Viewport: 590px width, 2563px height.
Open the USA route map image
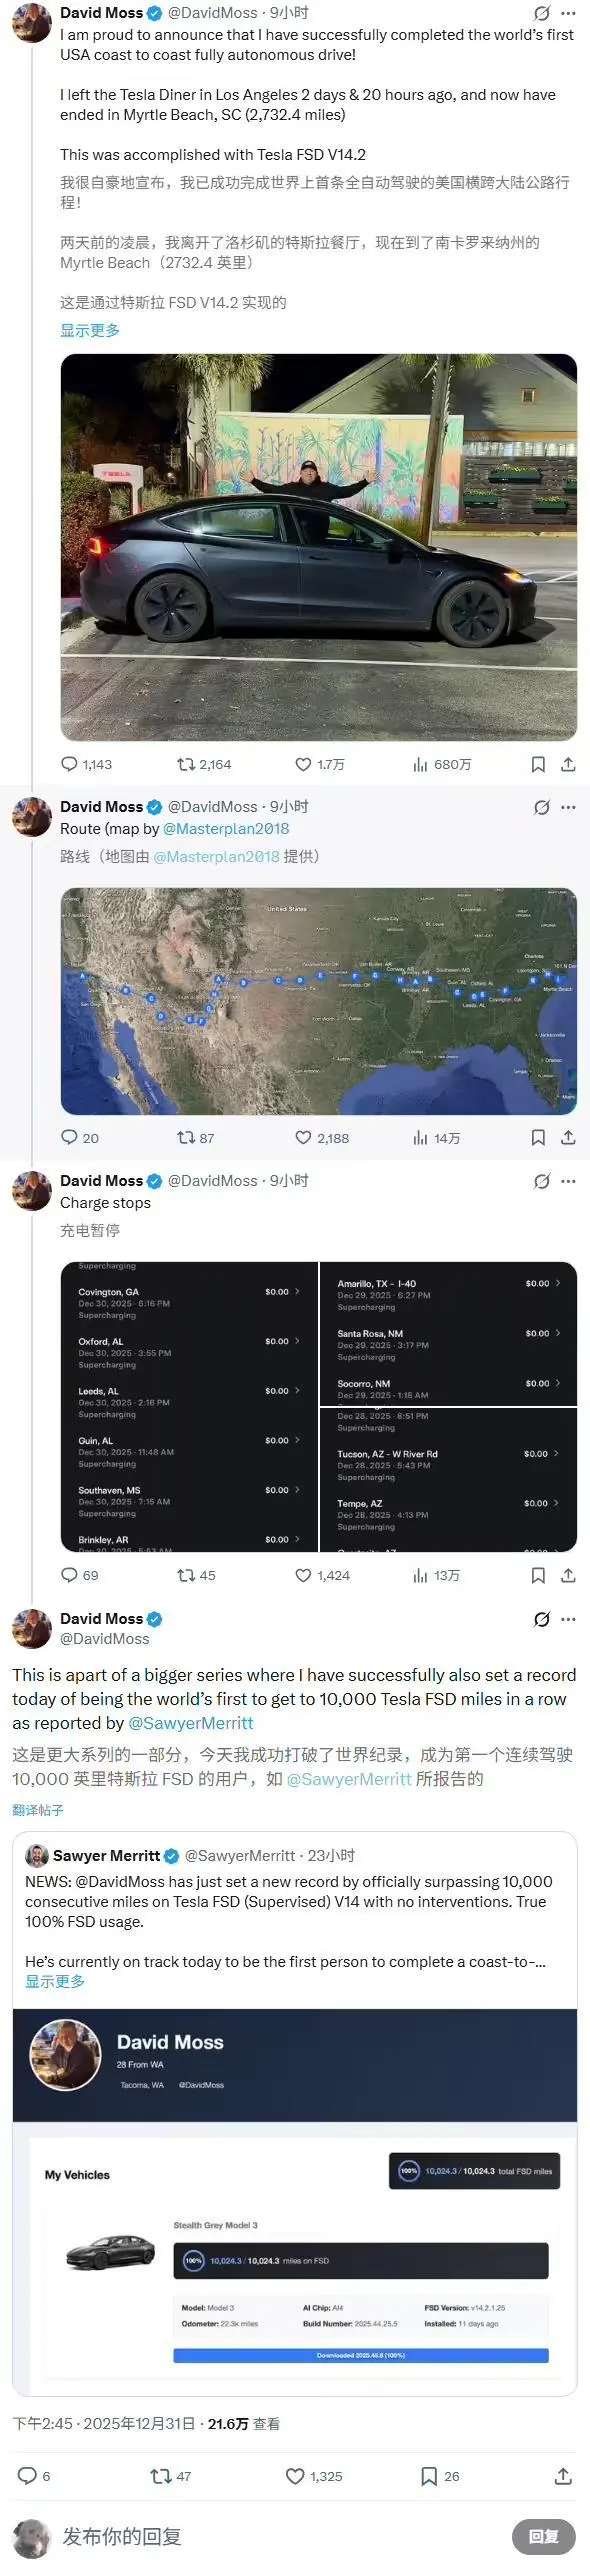tap(318, 1001)
